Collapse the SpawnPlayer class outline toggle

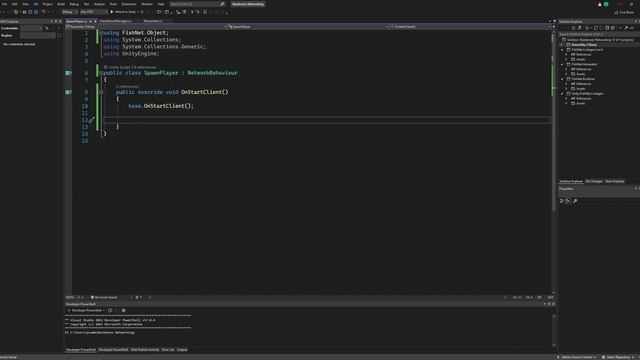tap(101, 73)
